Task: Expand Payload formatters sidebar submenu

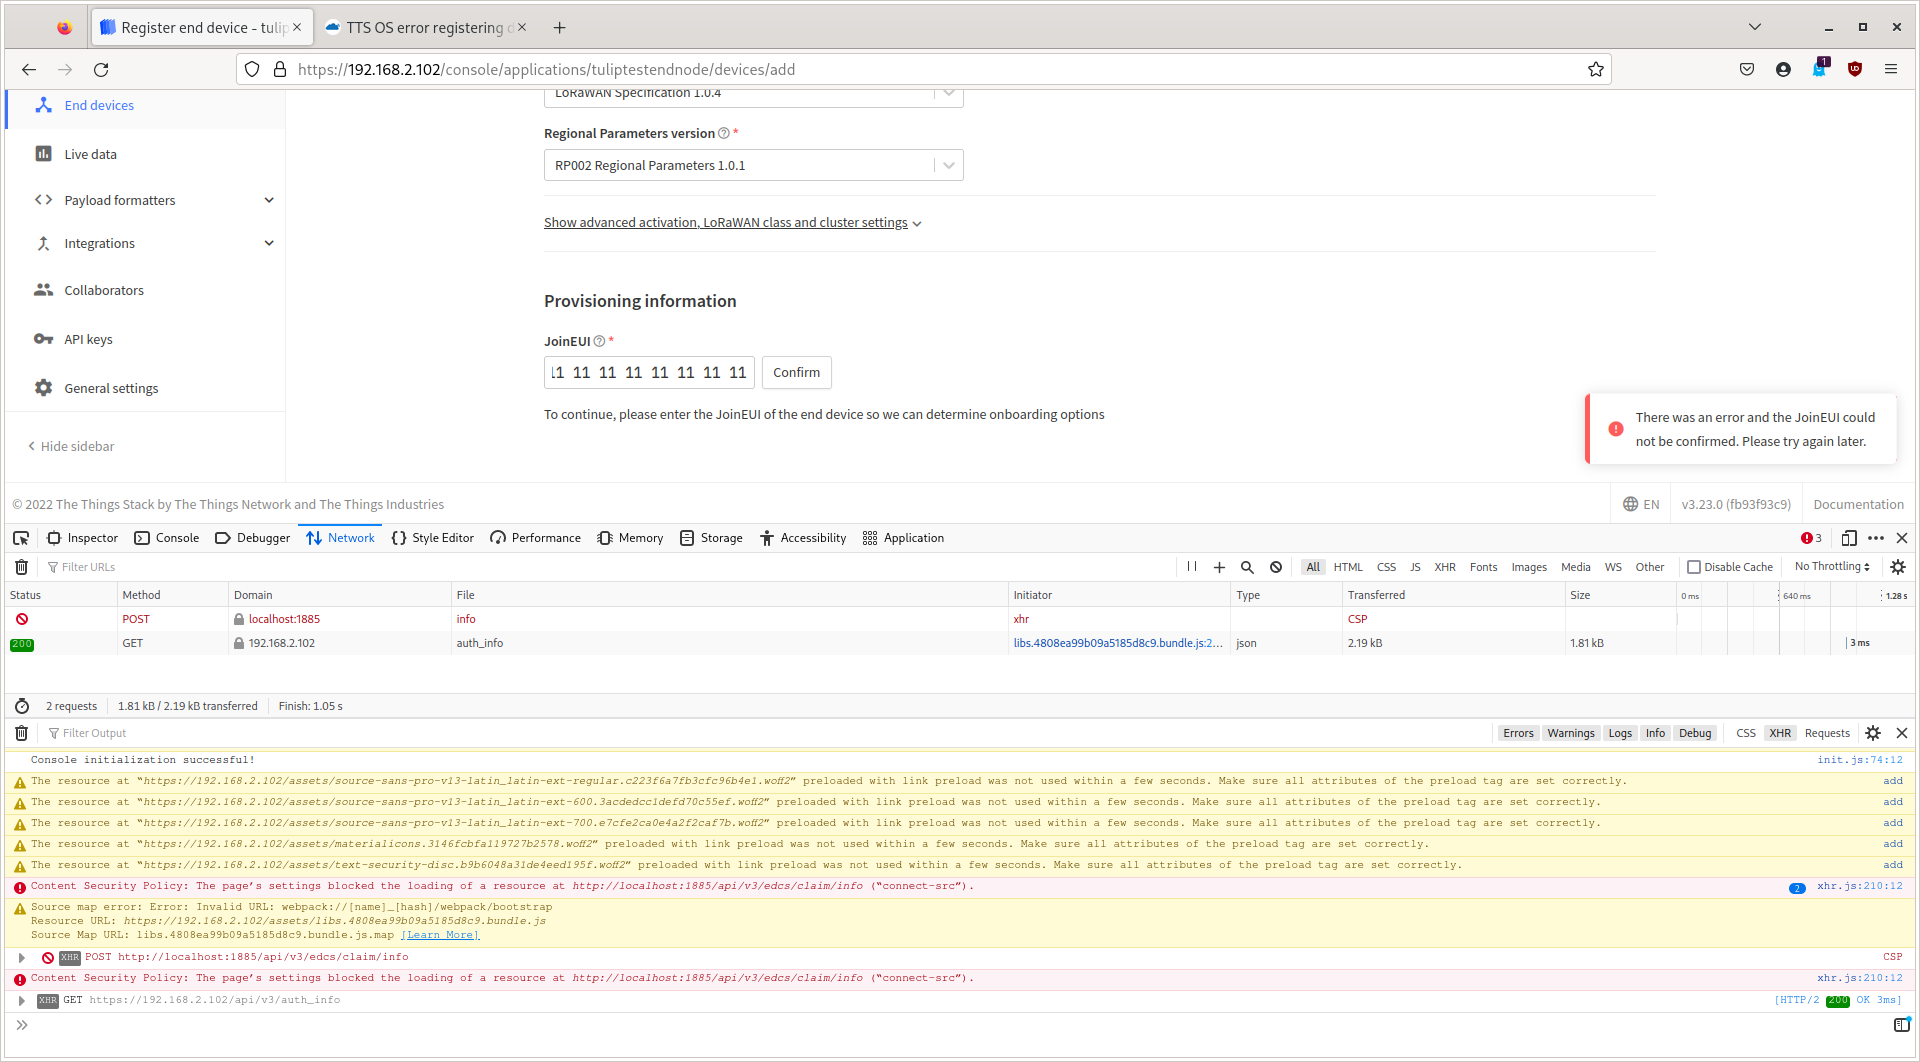Action: pos(269,200)
